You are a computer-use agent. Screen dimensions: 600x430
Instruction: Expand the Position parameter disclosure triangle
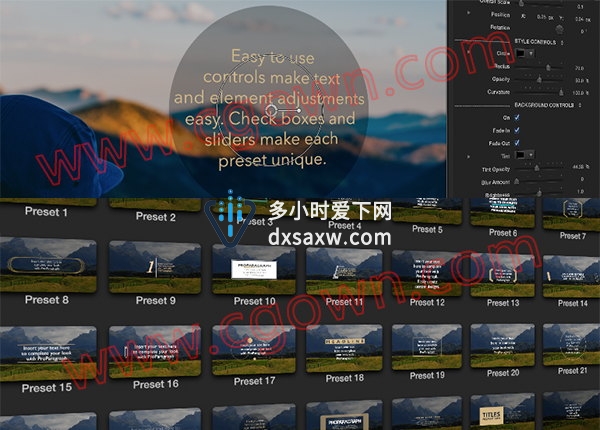pos(468,13)
